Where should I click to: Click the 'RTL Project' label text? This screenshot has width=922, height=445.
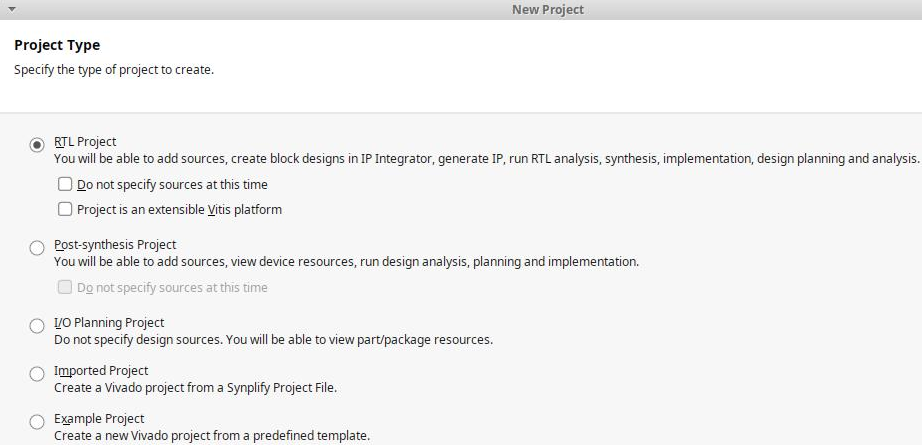point(85,142)
